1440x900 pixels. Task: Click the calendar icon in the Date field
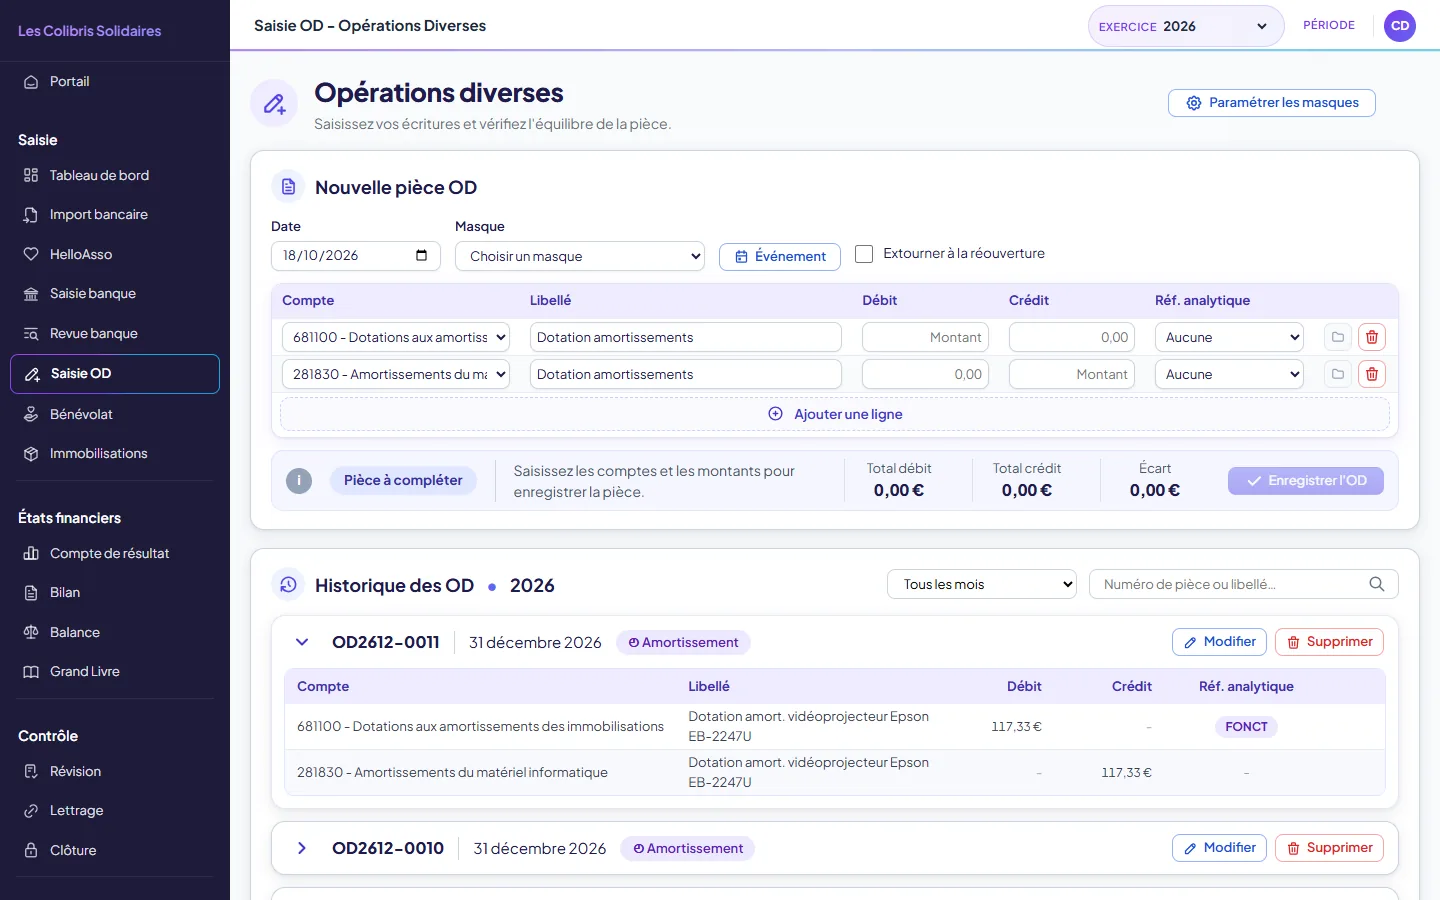pos(421,255)
